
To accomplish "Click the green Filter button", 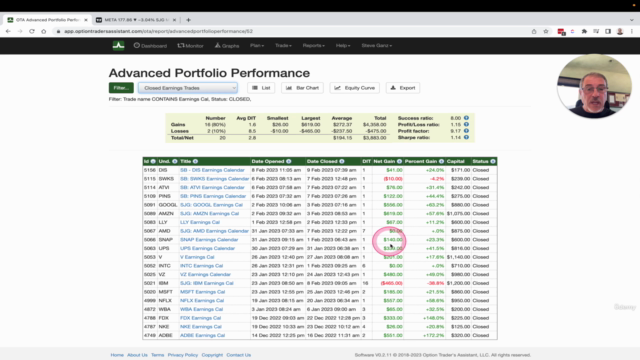I will pos(121,88).
